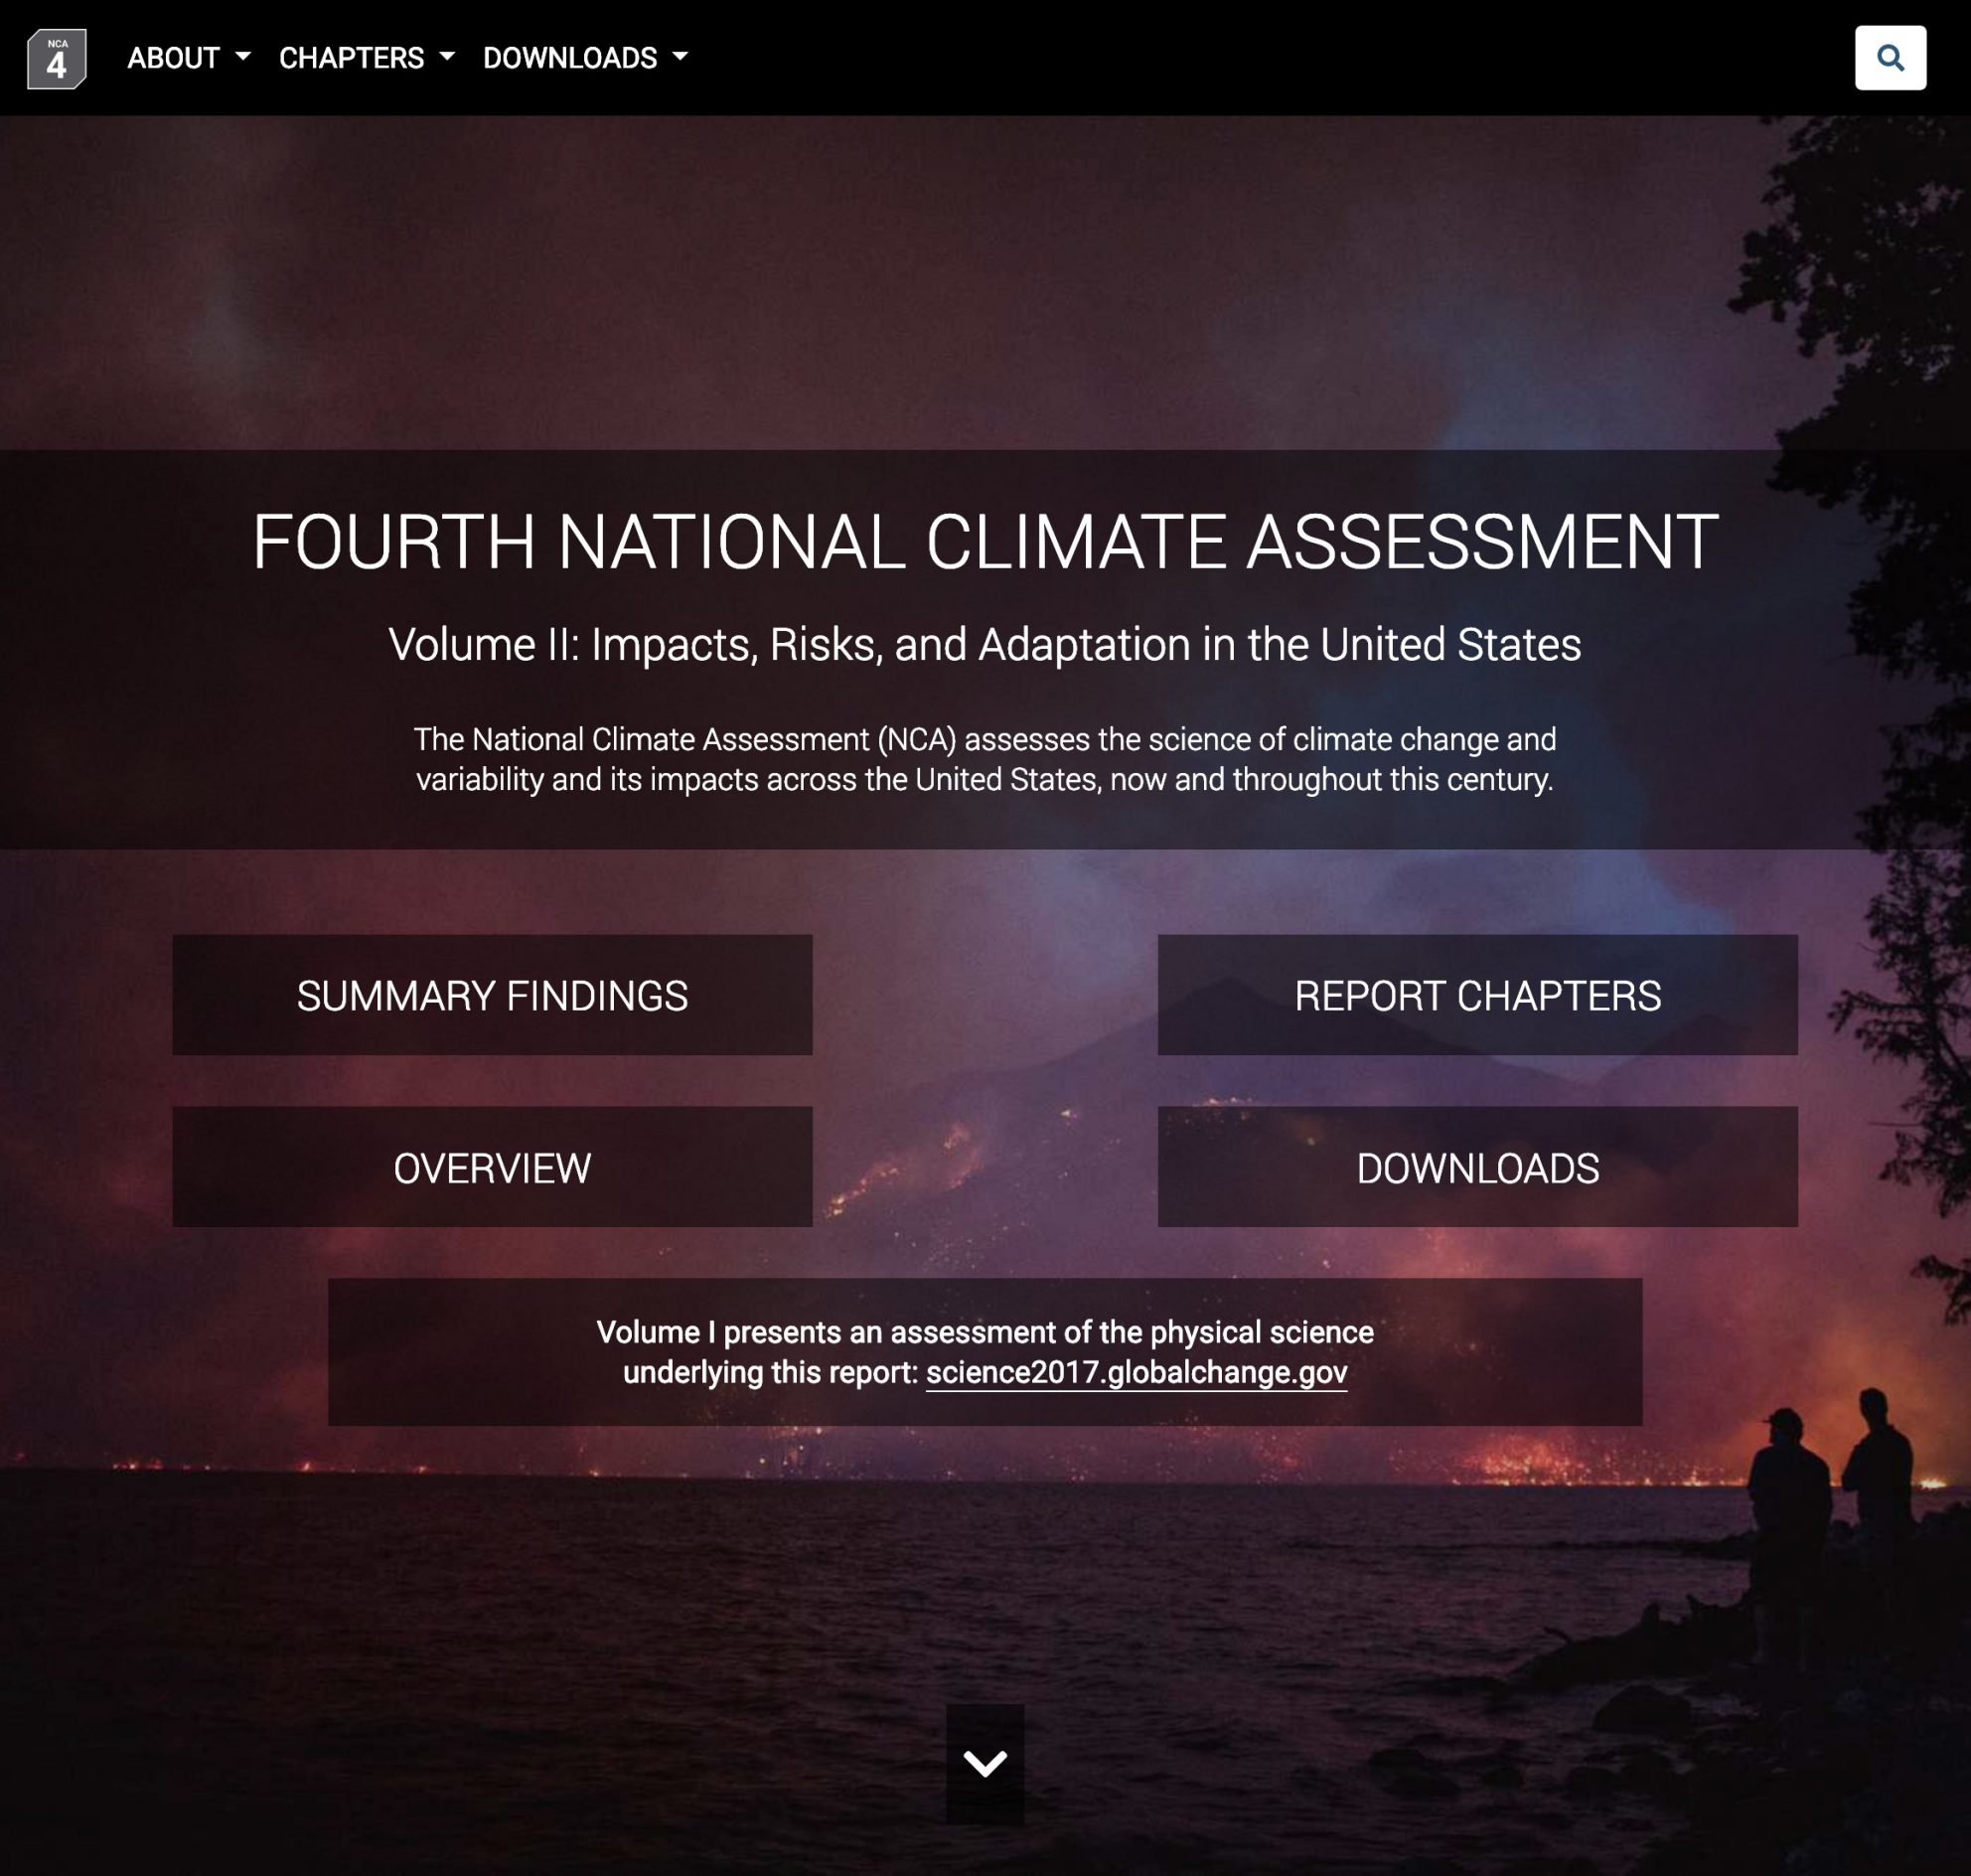Open the REPORT CHAPTERS button
This screenshot has height=1876, width=1971.
click(x=1477, y=995)
